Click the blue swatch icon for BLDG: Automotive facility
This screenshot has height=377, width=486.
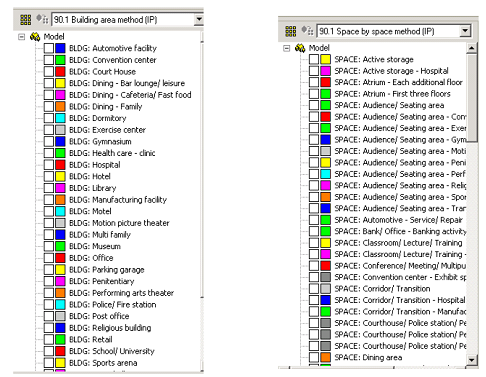tap(60, 48)
